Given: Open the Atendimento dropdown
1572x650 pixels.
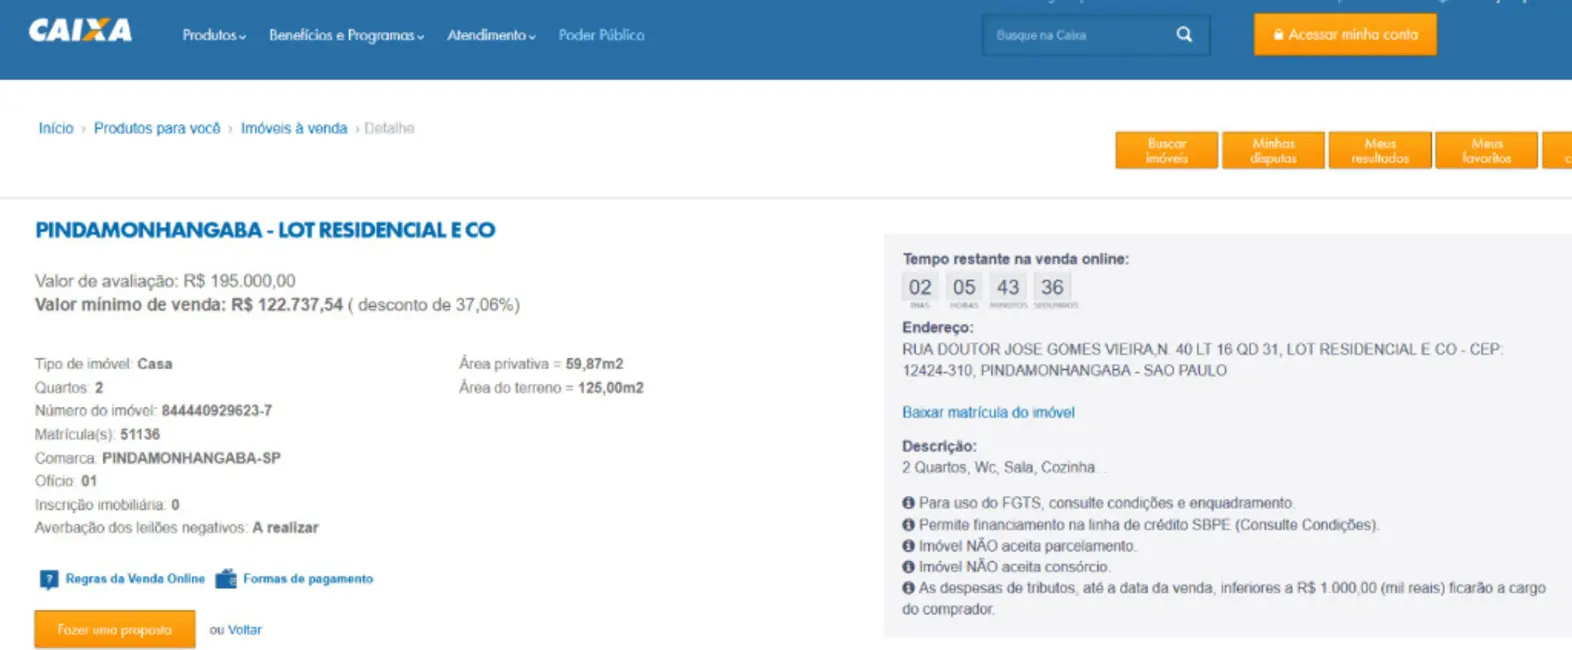Looking at the screenshot, I should (490, 35).
